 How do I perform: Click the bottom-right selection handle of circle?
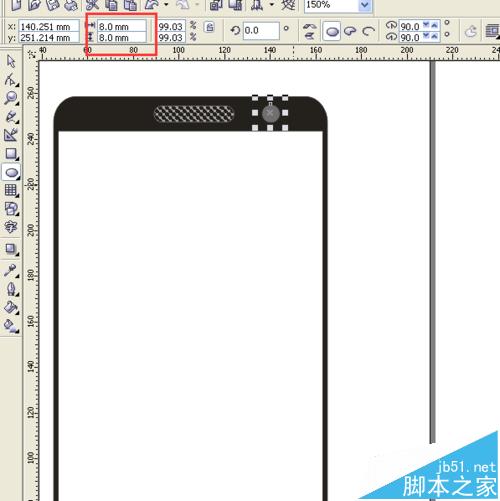[x=285, y=128]
